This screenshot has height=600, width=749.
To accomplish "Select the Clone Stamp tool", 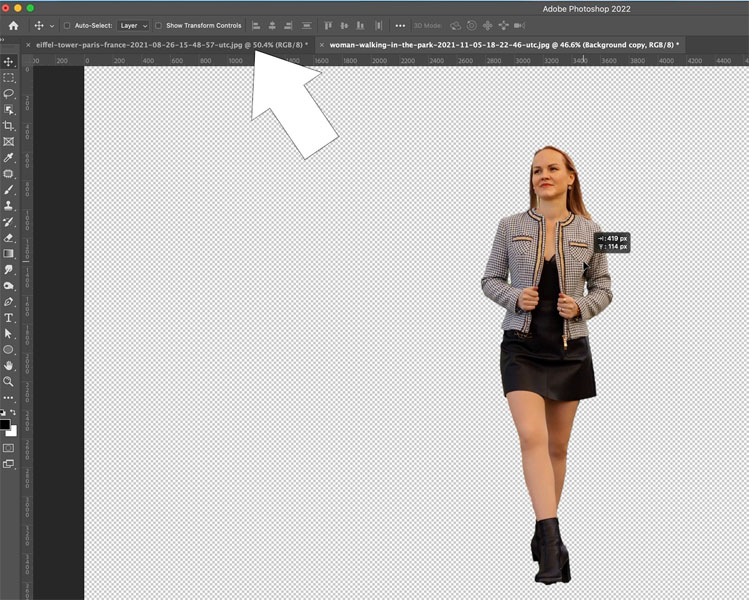I will click(9, 206).
